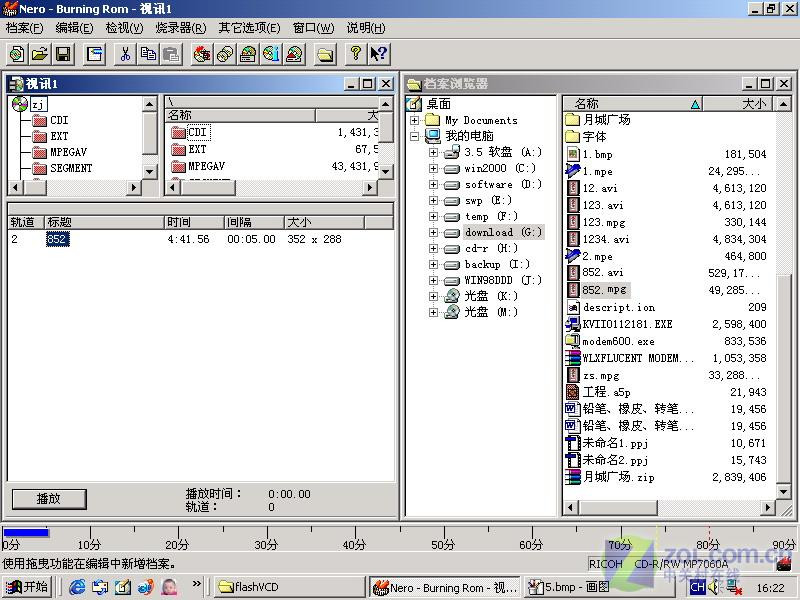800x600 pixels.
Task: Sort file browser by 大小 column
Action: coord(738,104)
